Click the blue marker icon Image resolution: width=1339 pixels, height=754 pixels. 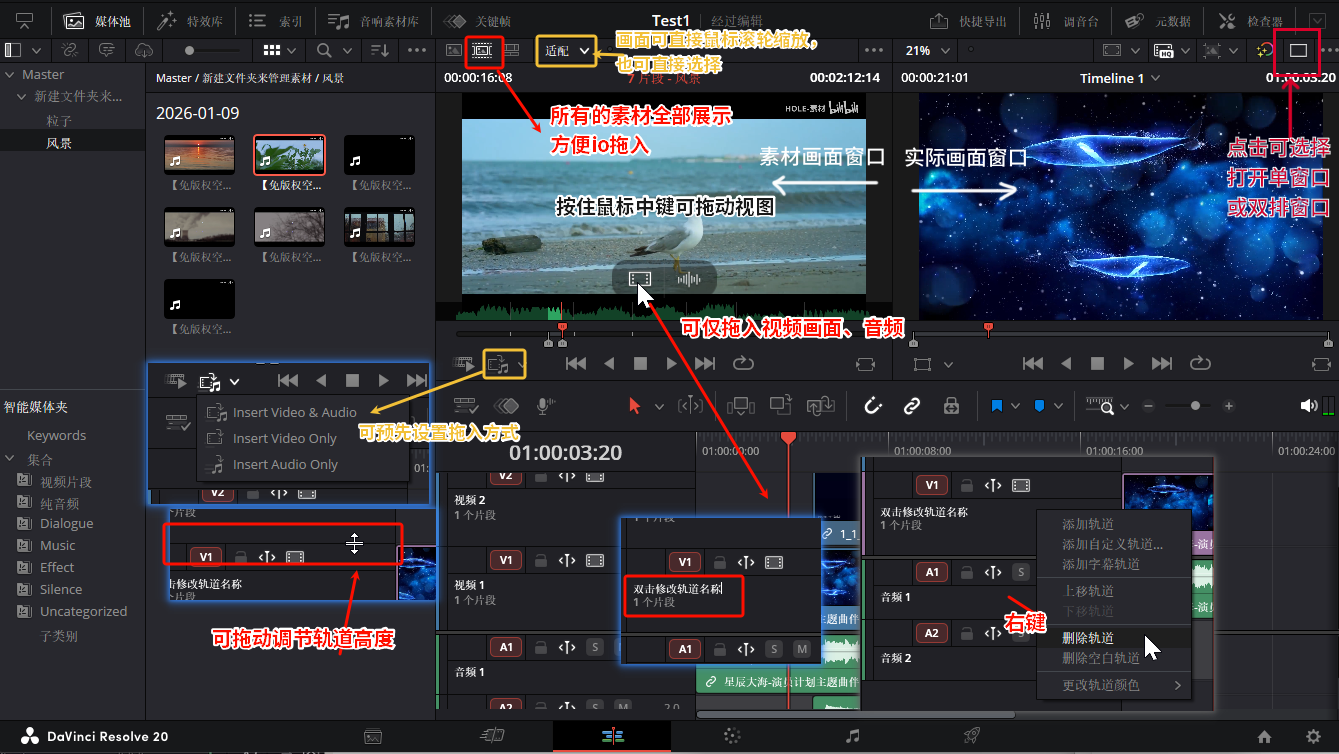[1039, 406]
